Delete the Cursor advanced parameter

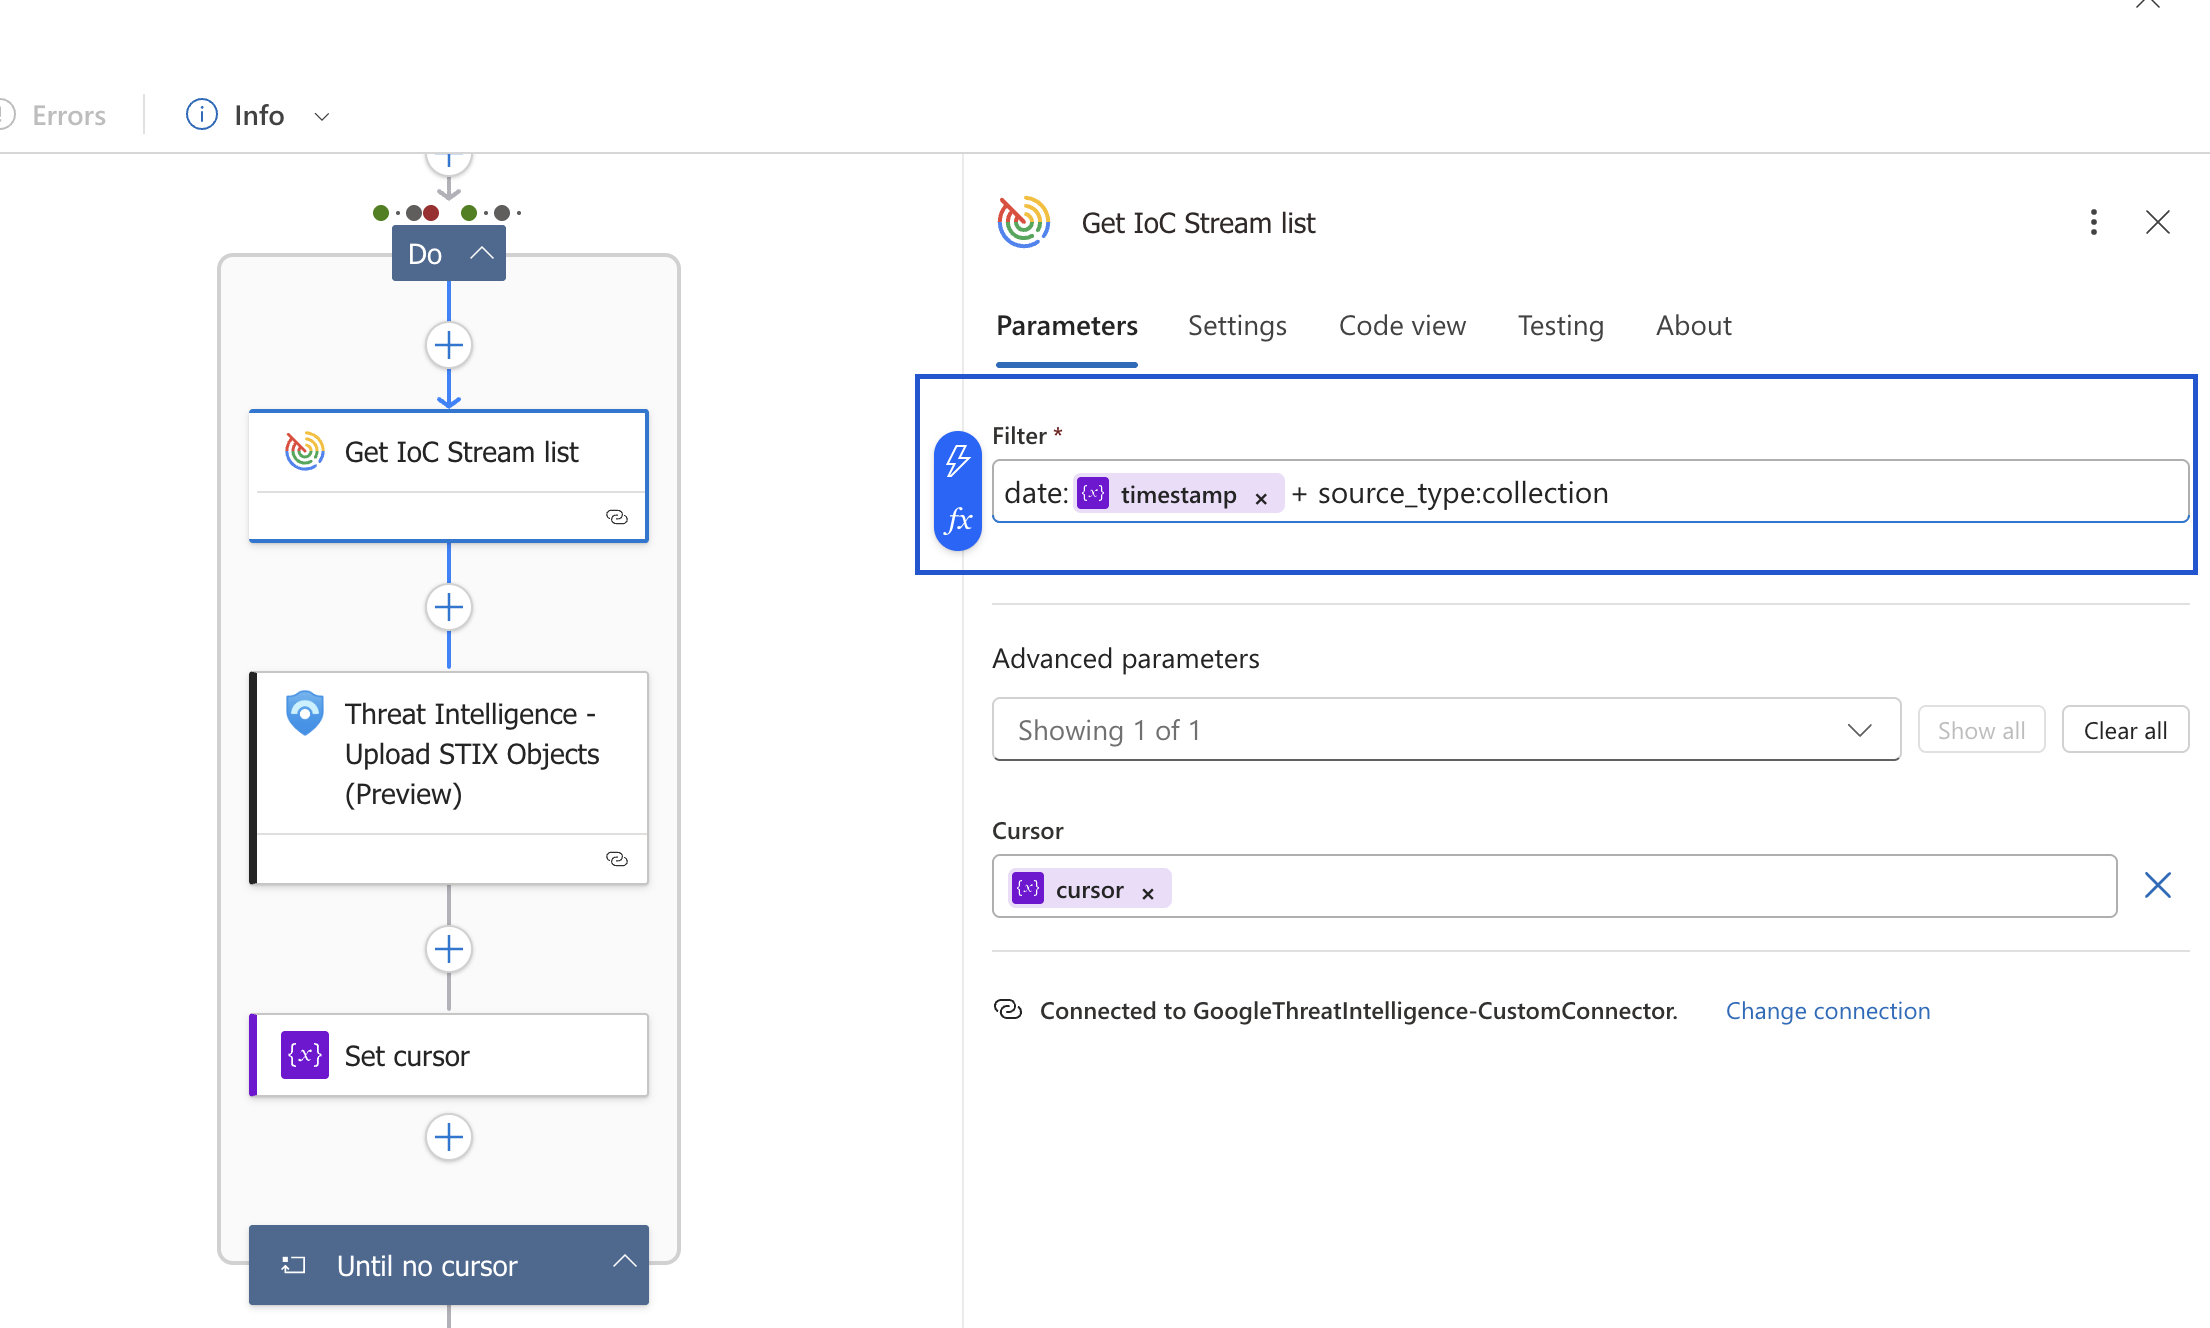coord(2157,885)
